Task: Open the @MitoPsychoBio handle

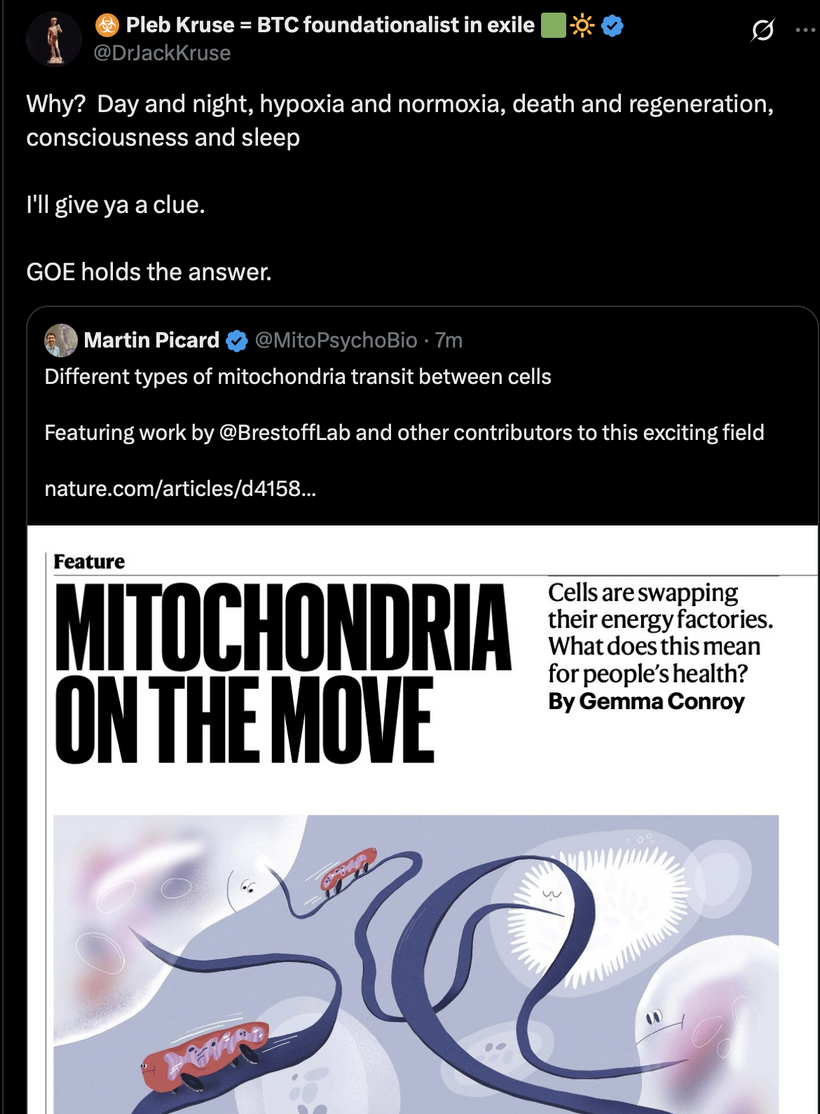Action: (335, 340)
